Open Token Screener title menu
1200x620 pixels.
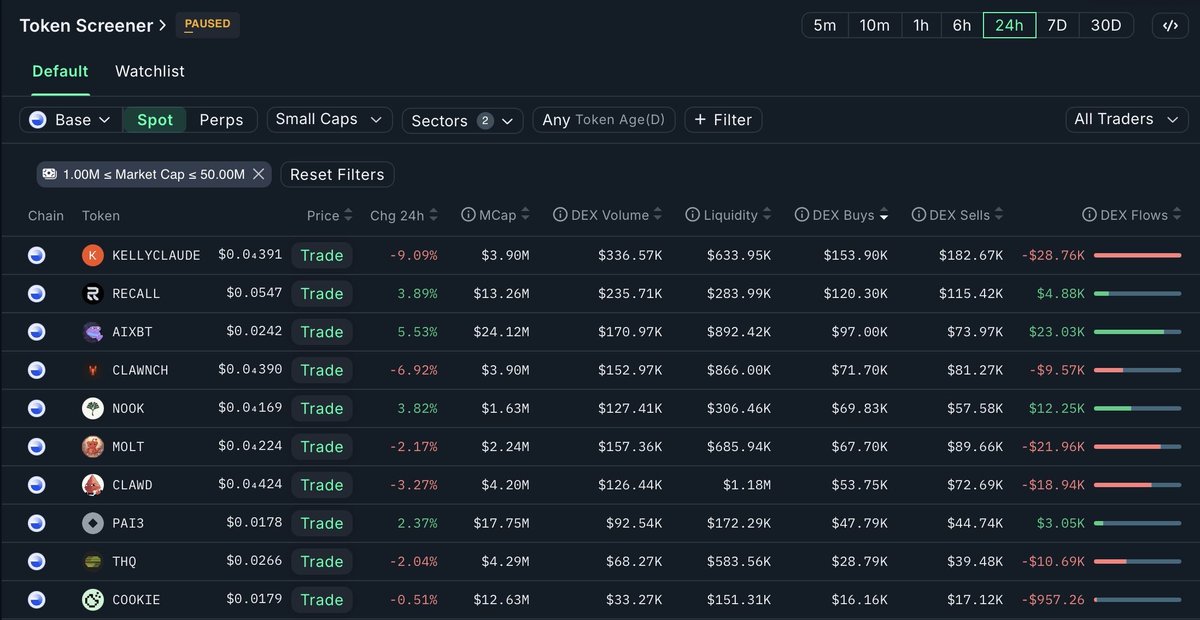(93, 25)
